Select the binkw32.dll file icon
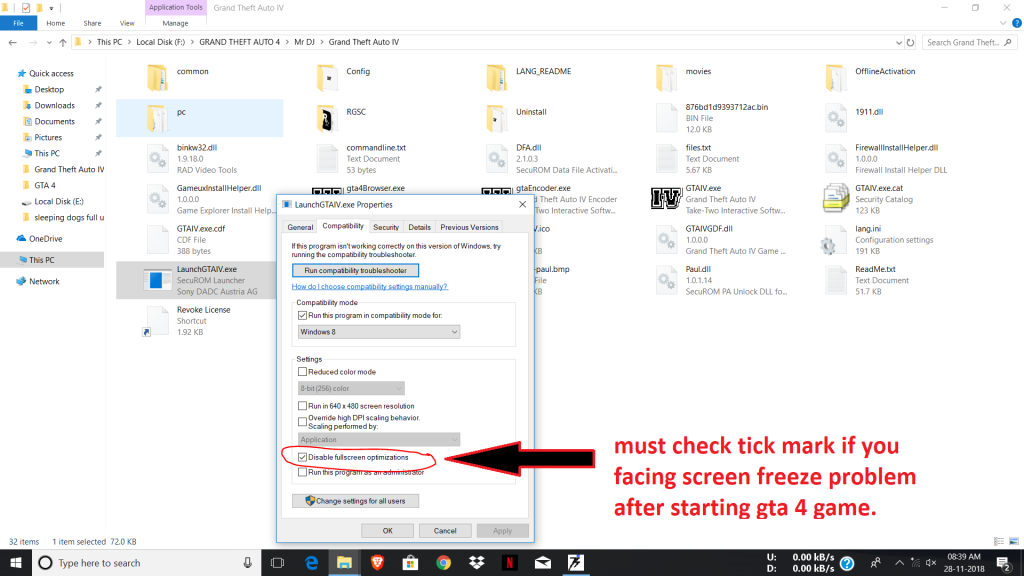Screen dimensions: 1024x576 point(157,159)
